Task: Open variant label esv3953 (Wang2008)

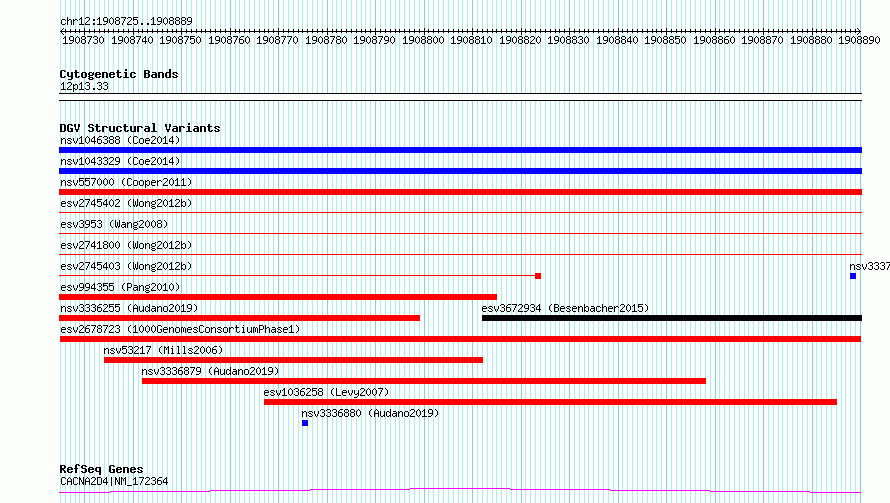Action: [x=114, y=224]
